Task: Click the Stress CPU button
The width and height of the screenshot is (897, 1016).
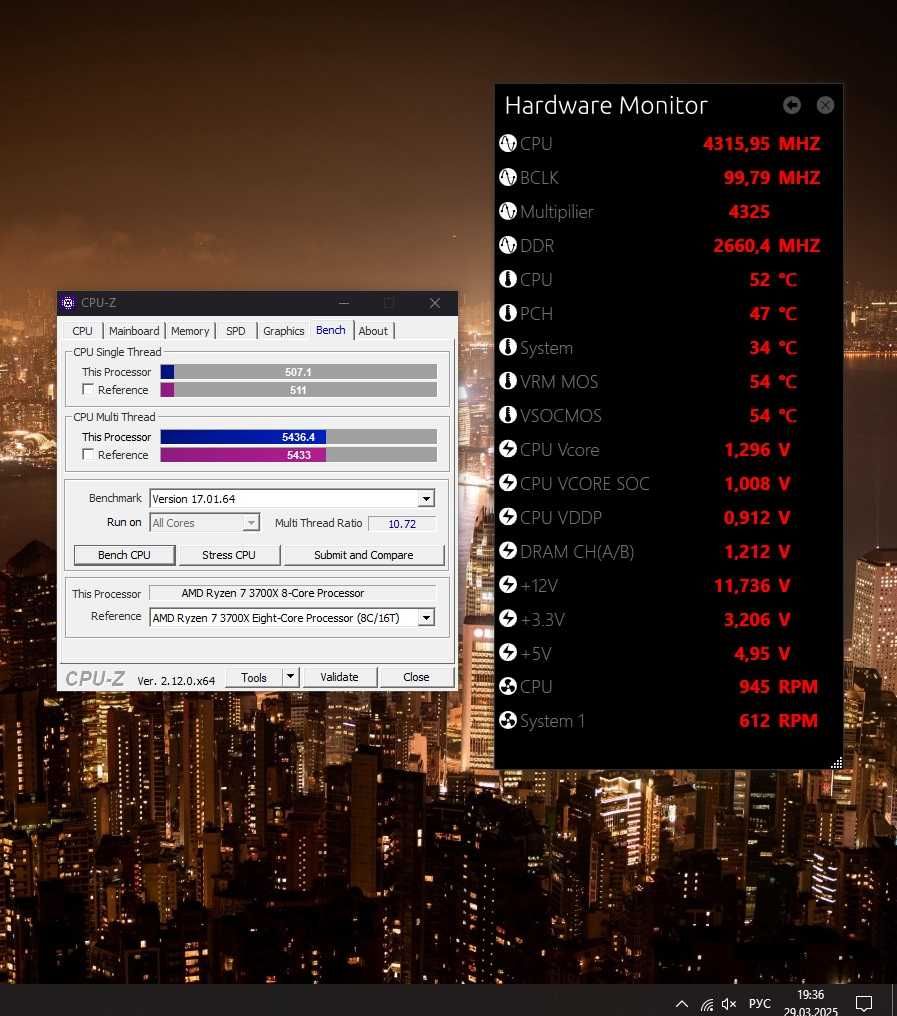Action: click(229, 555)
